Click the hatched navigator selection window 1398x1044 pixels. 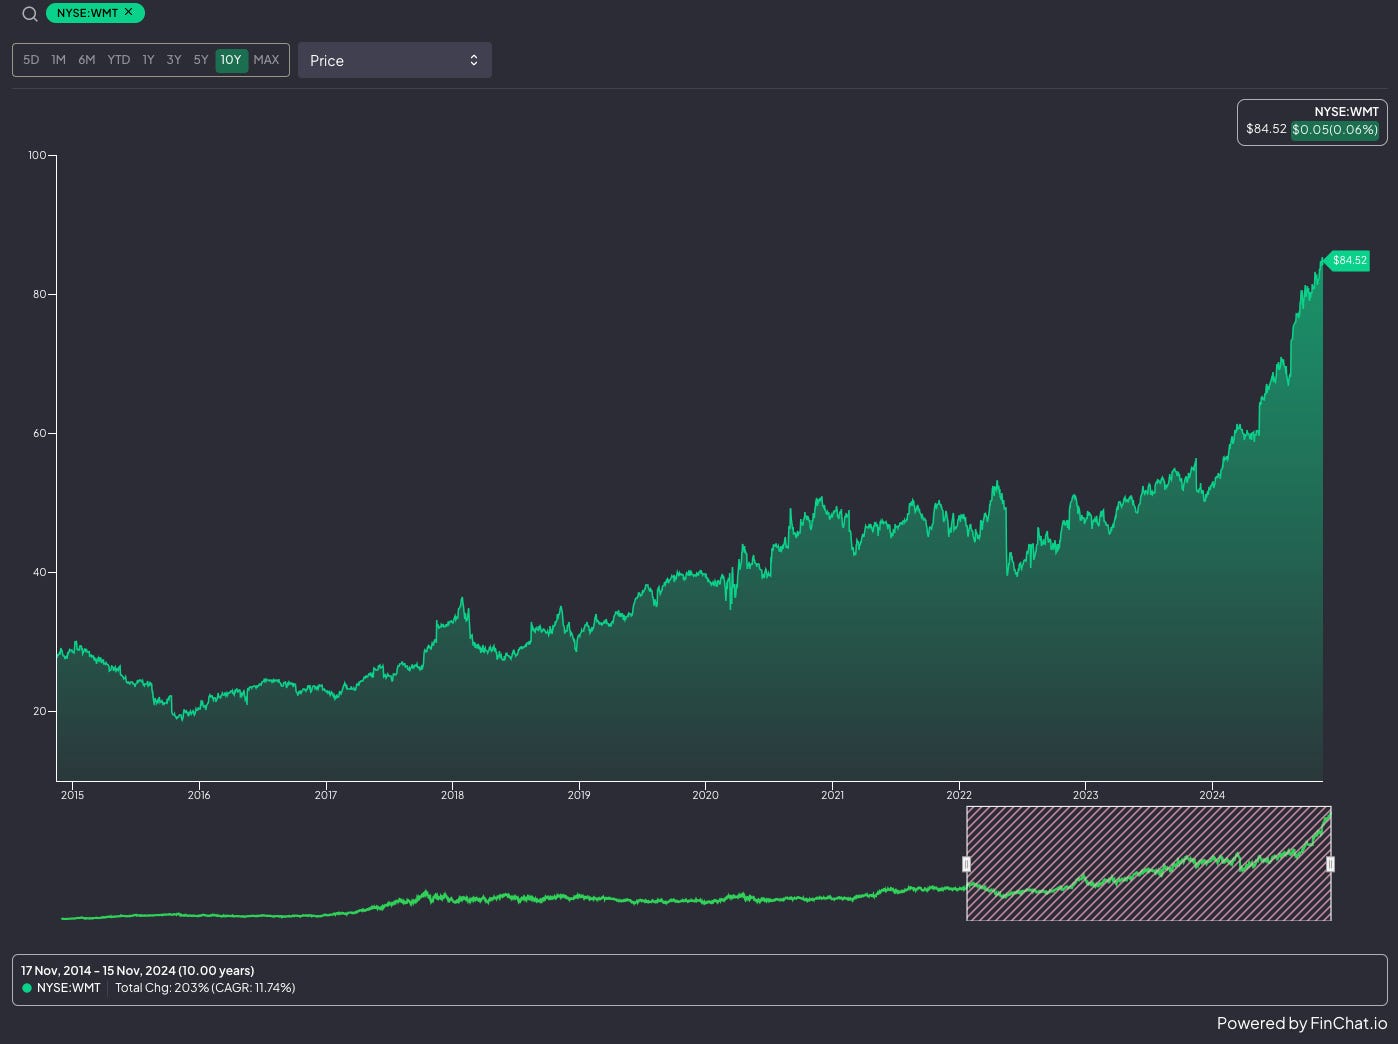click(x=1148, y=864)
